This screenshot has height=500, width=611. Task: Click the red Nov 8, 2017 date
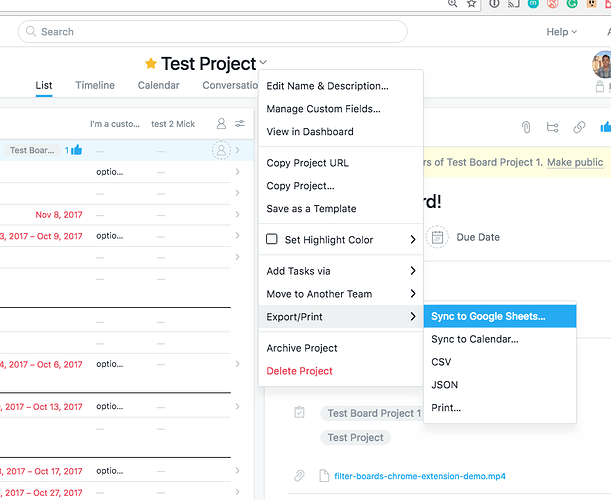point(59,215)
